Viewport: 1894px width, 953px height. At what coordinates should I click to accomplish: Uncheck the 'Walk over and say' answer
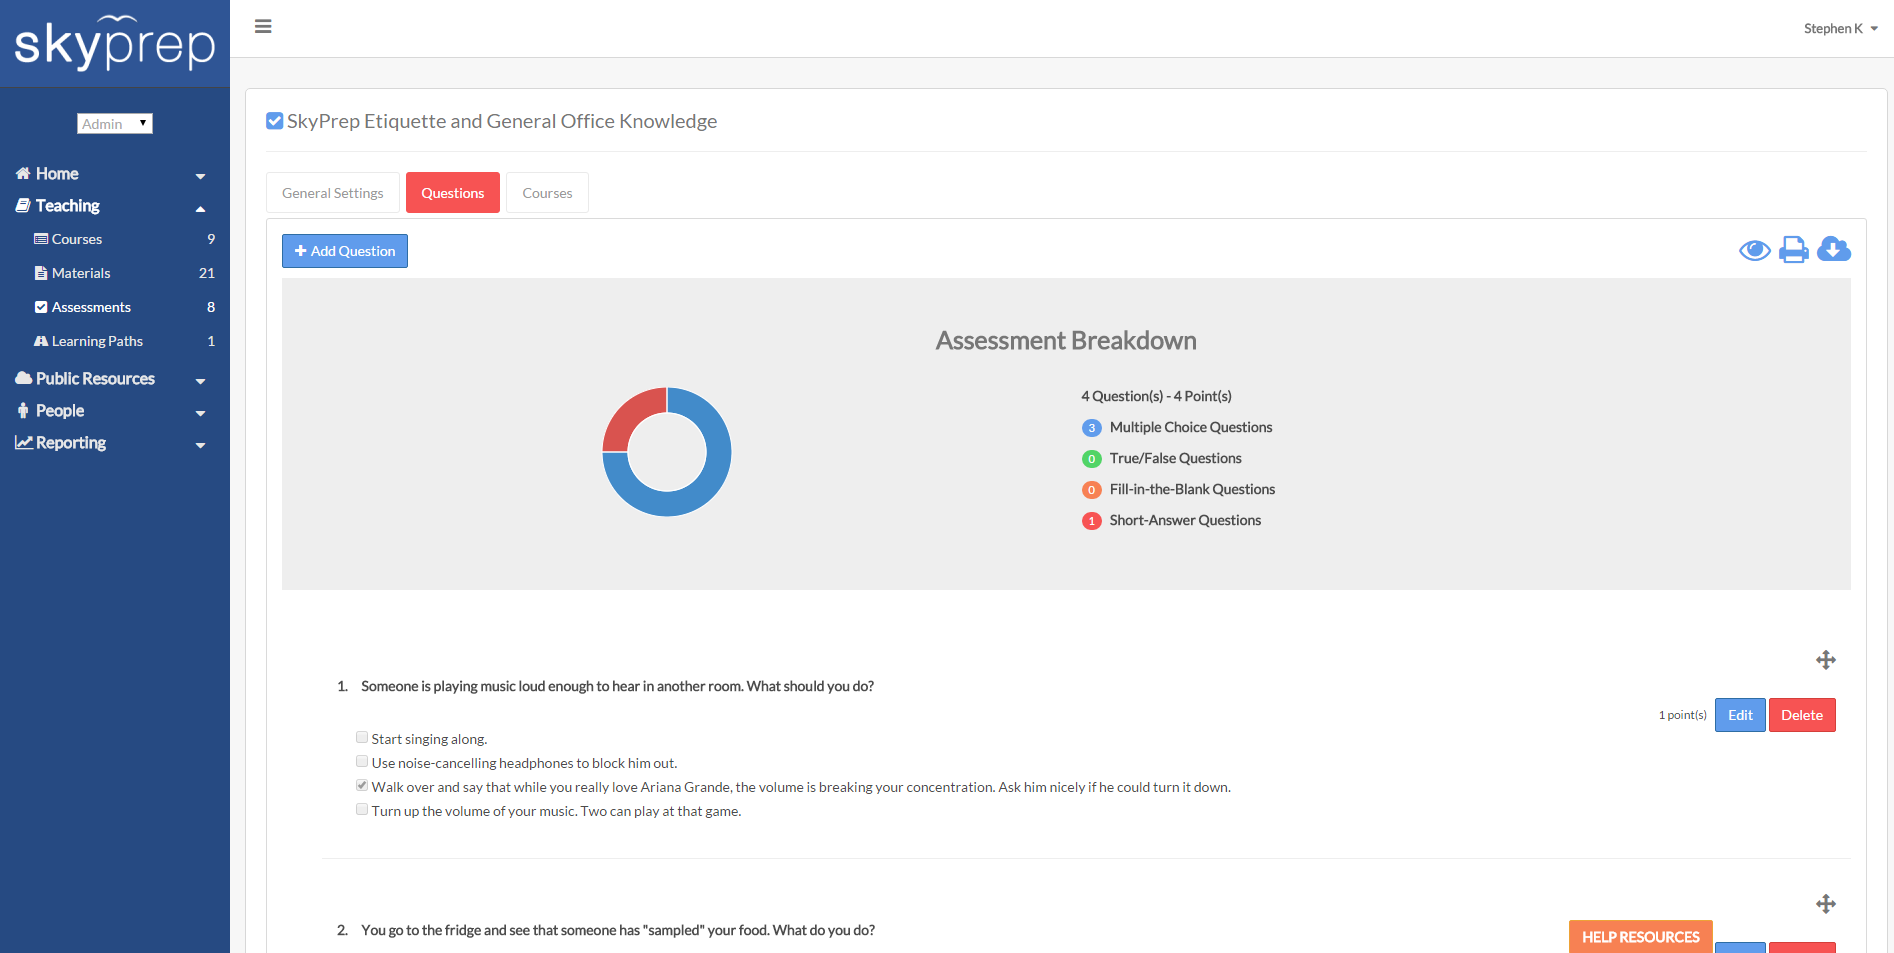pos(362,785)
